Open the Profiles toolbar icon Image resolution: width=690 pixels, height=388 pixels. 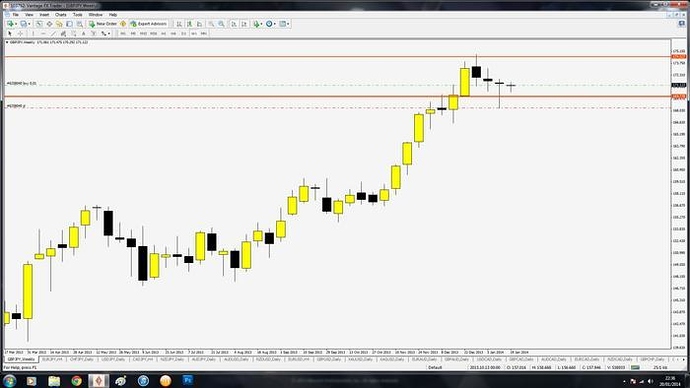[23, 24]
